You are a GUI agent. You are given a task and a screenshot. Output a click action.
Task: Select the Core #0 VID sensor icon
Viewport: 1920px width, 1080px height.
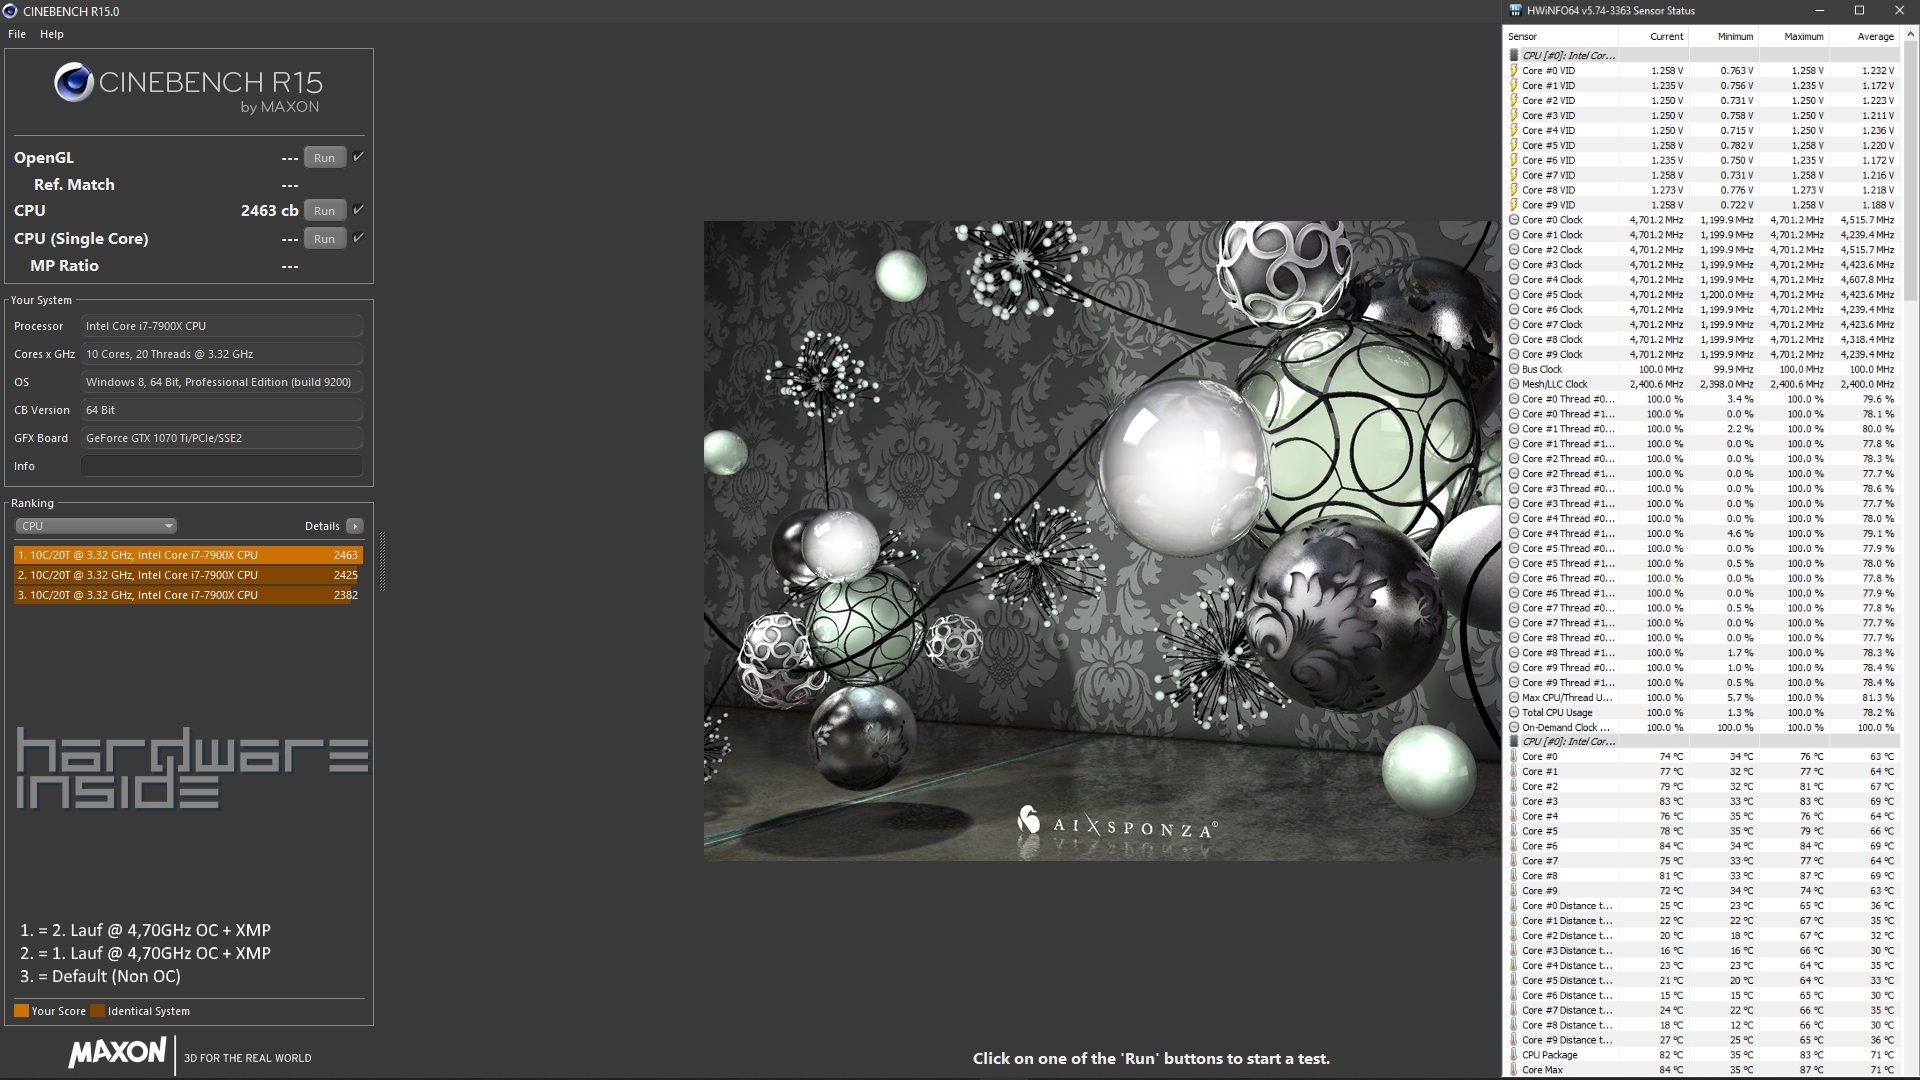click(x=1514, y=71)
